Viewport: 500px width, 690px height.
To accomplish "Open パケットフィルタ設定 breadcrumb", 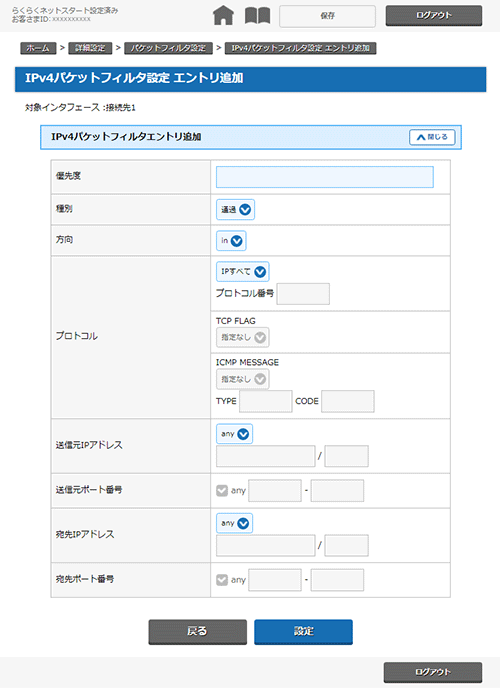I will coord(169,48).
